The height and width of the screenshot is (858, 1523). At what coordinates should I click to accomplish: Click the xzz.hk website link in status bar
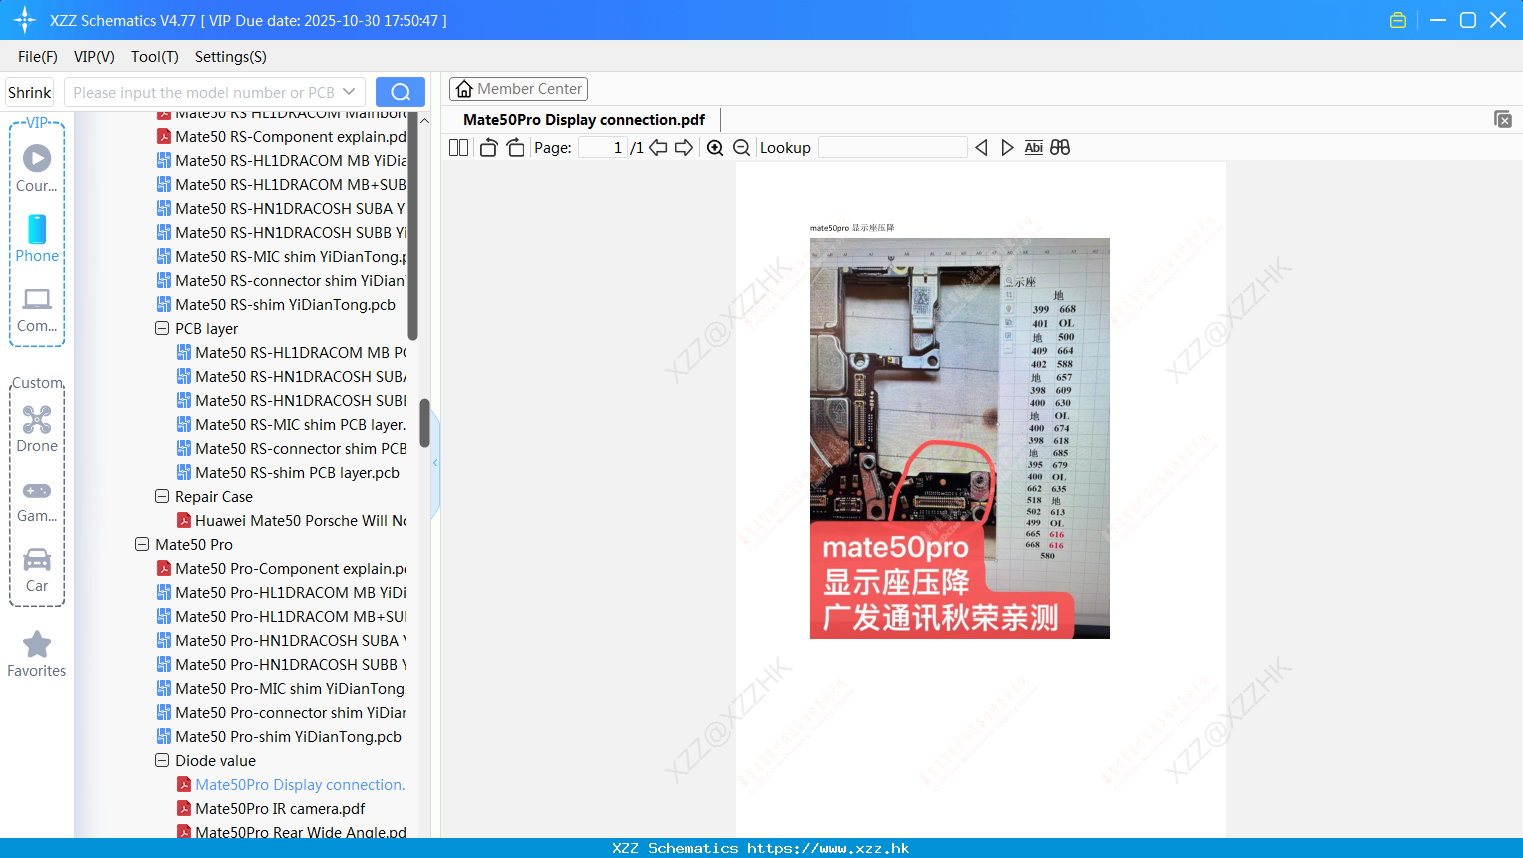pos(828,848)
